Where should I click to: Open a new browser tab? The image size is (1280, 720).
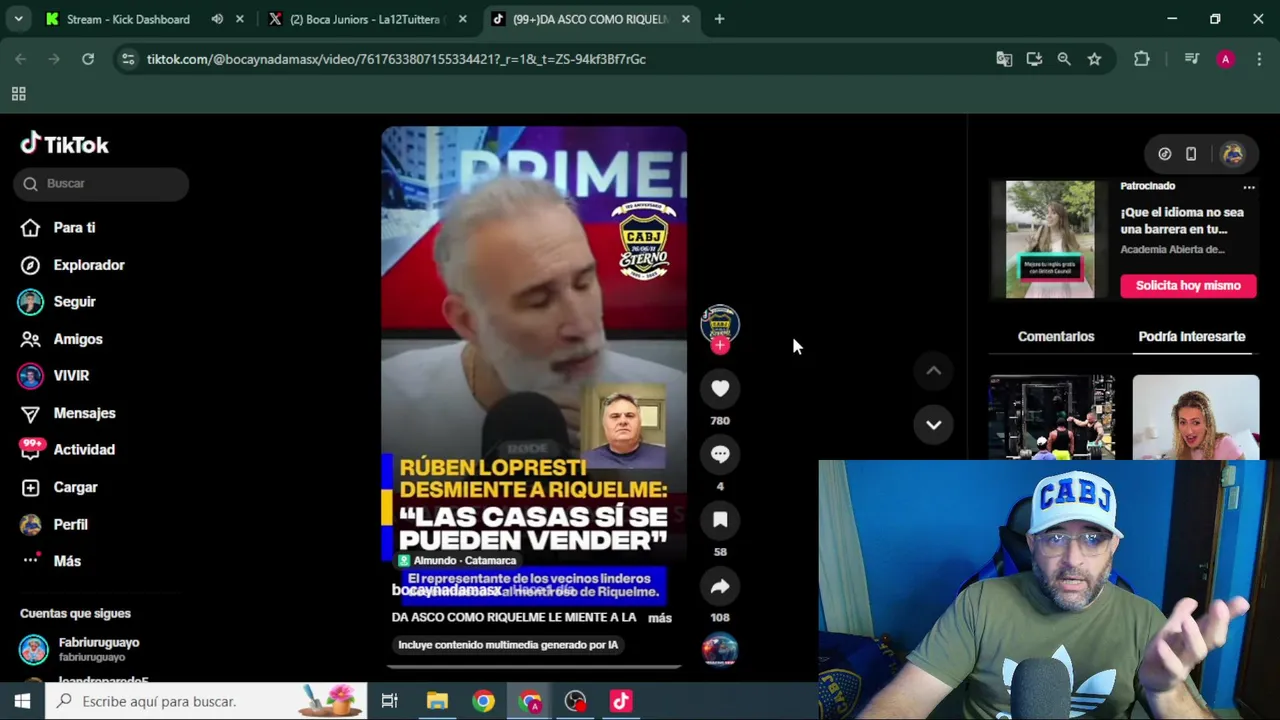pos(719,19)
